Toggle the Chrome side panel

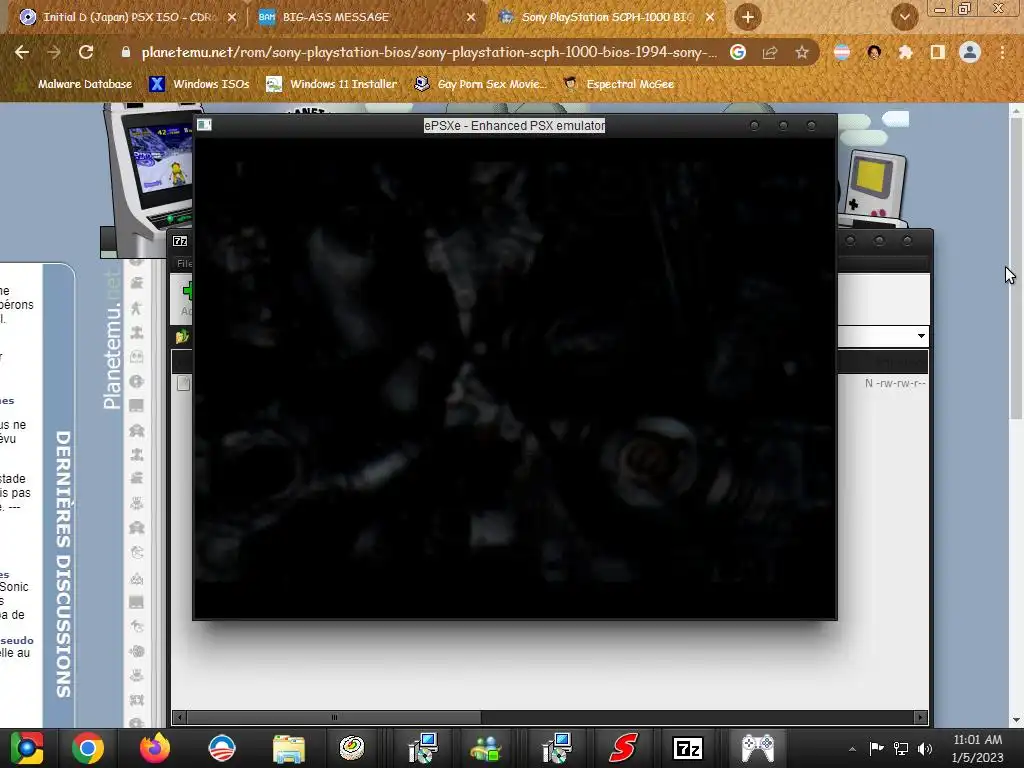[938, 52]
